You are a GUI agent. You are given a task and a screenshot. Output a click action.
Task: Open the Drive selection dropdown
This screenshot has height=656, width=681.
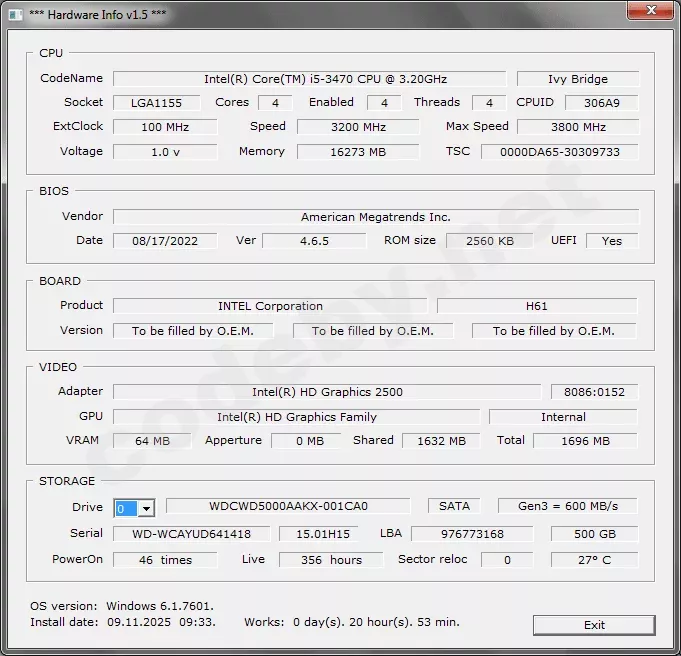point(146,508)
